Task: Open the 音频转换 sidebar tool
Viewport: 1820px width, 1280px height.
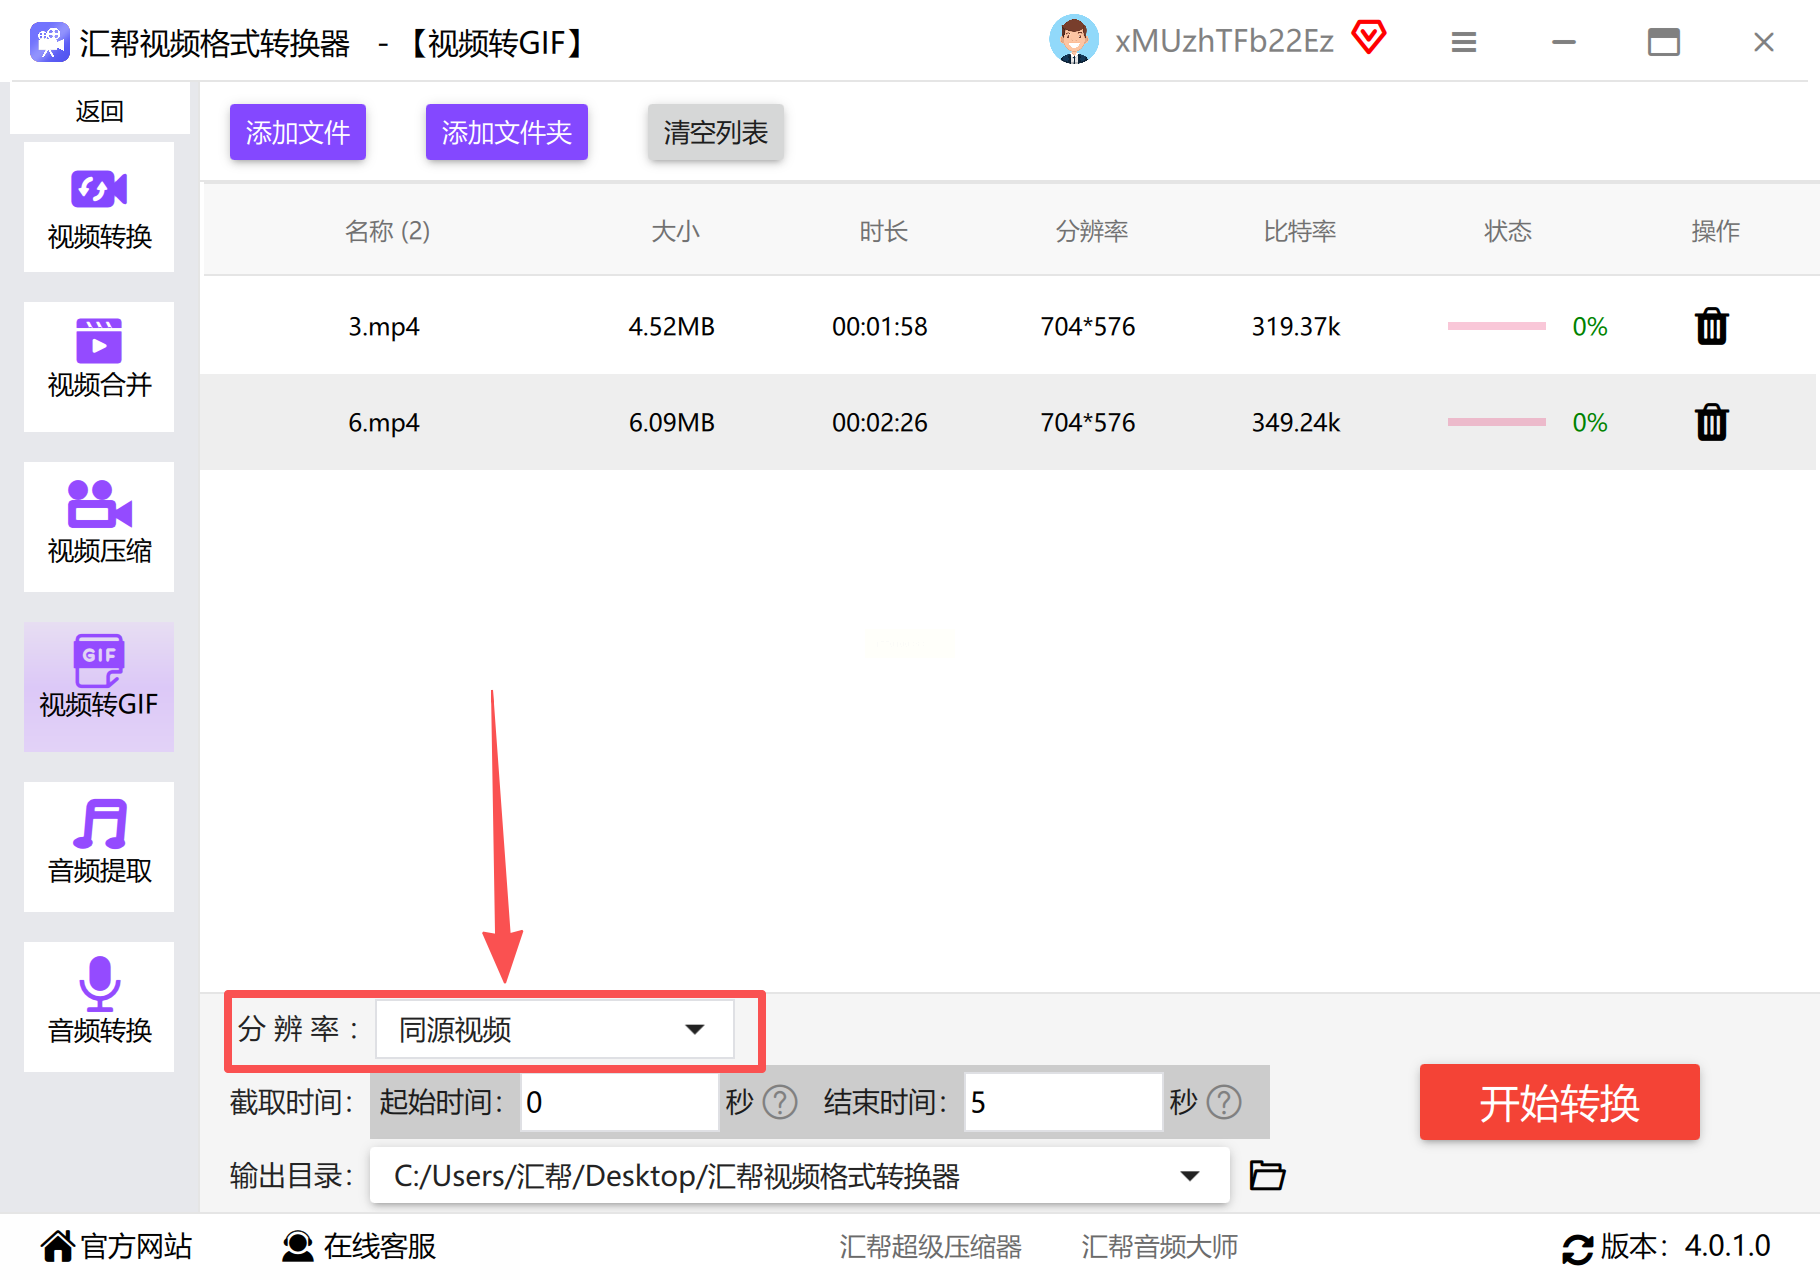Action: [99, 1007]
